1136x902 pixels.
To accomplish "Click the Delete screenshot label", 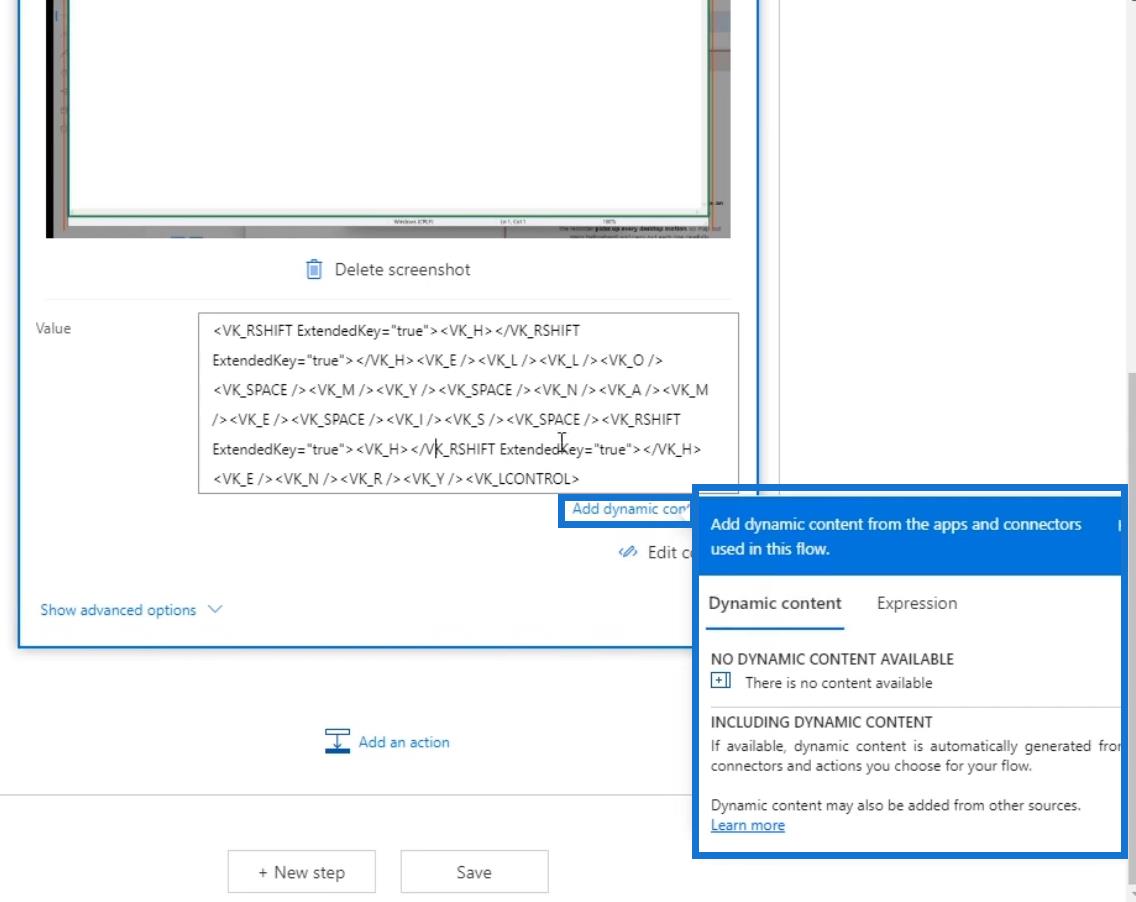I will (x=402, y=270).
